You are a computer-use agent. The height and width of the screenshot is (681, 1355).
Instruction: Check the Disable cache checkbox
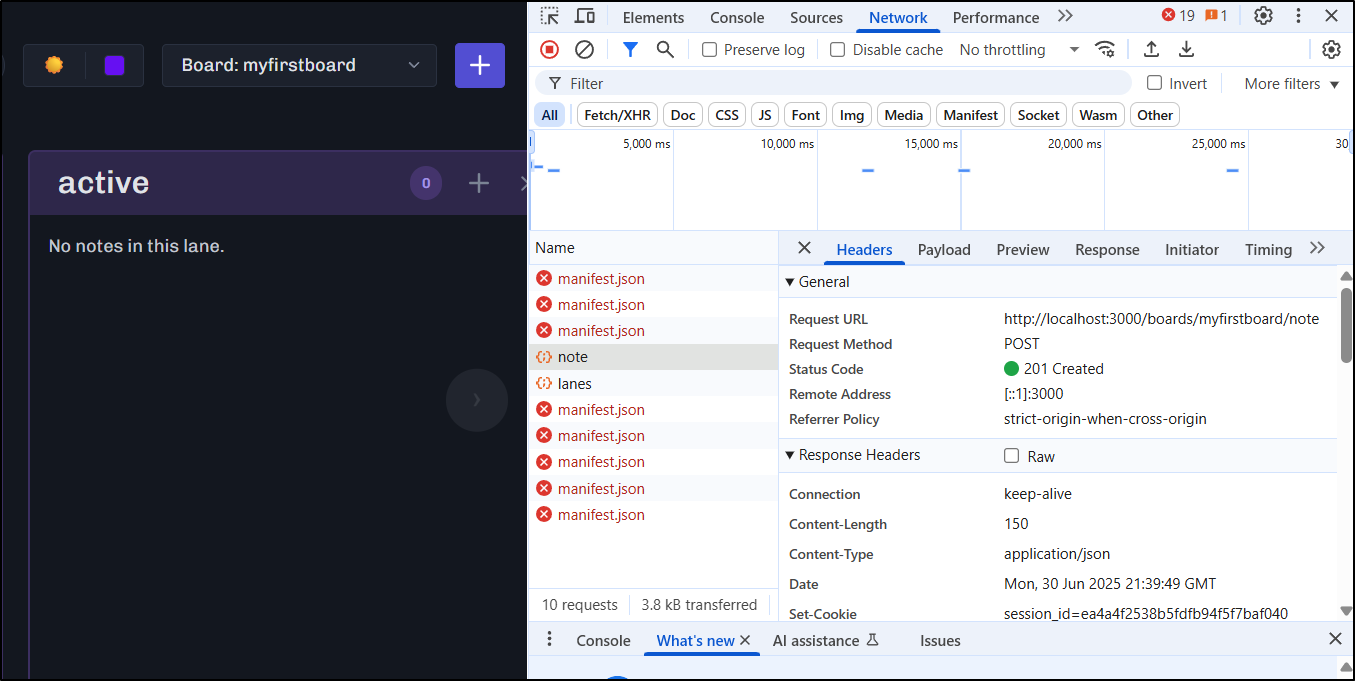[838, 50]
